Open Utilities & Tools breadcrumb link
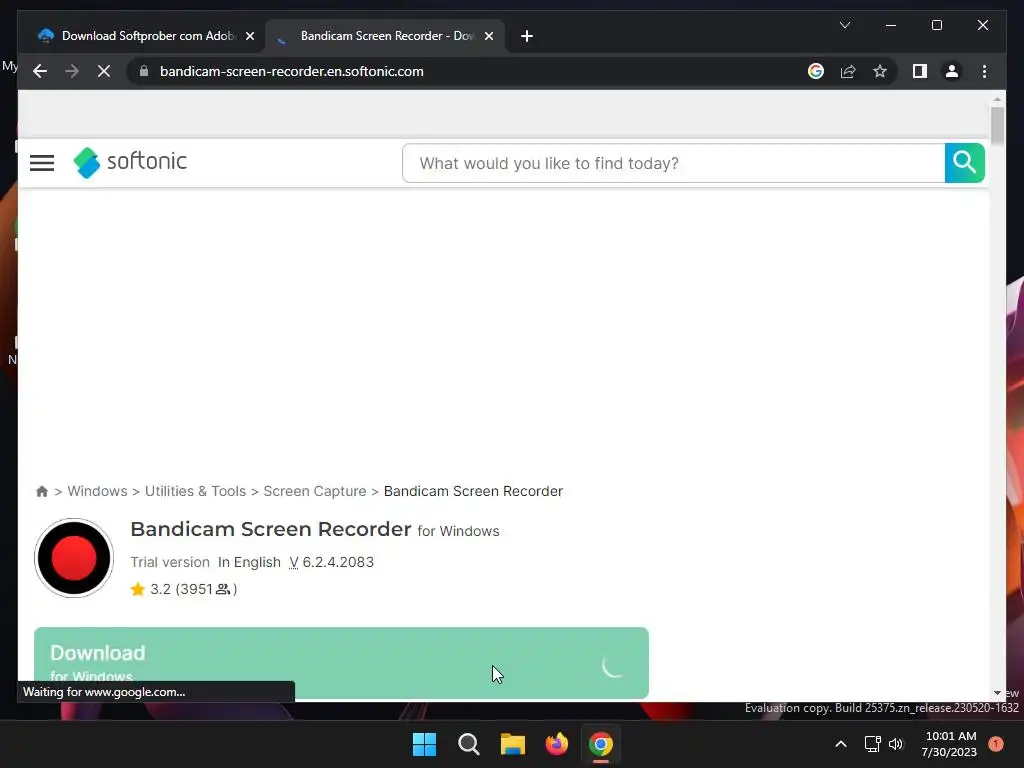The height and width of the screenshot is (768, 1024). [x=195, y=491]
